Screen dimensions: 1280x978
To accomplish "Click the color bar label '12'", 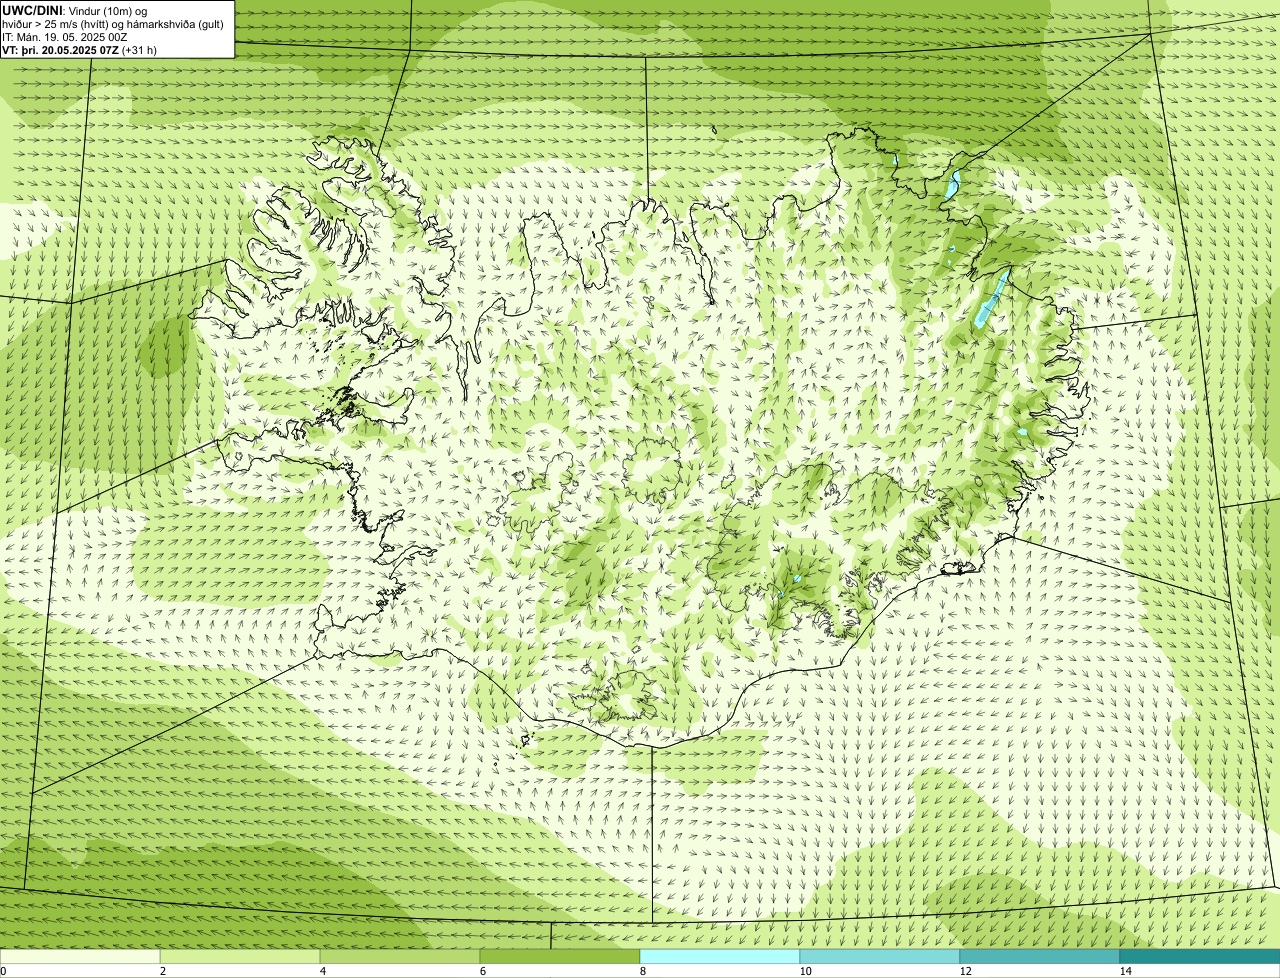I will tap(965, 971).
